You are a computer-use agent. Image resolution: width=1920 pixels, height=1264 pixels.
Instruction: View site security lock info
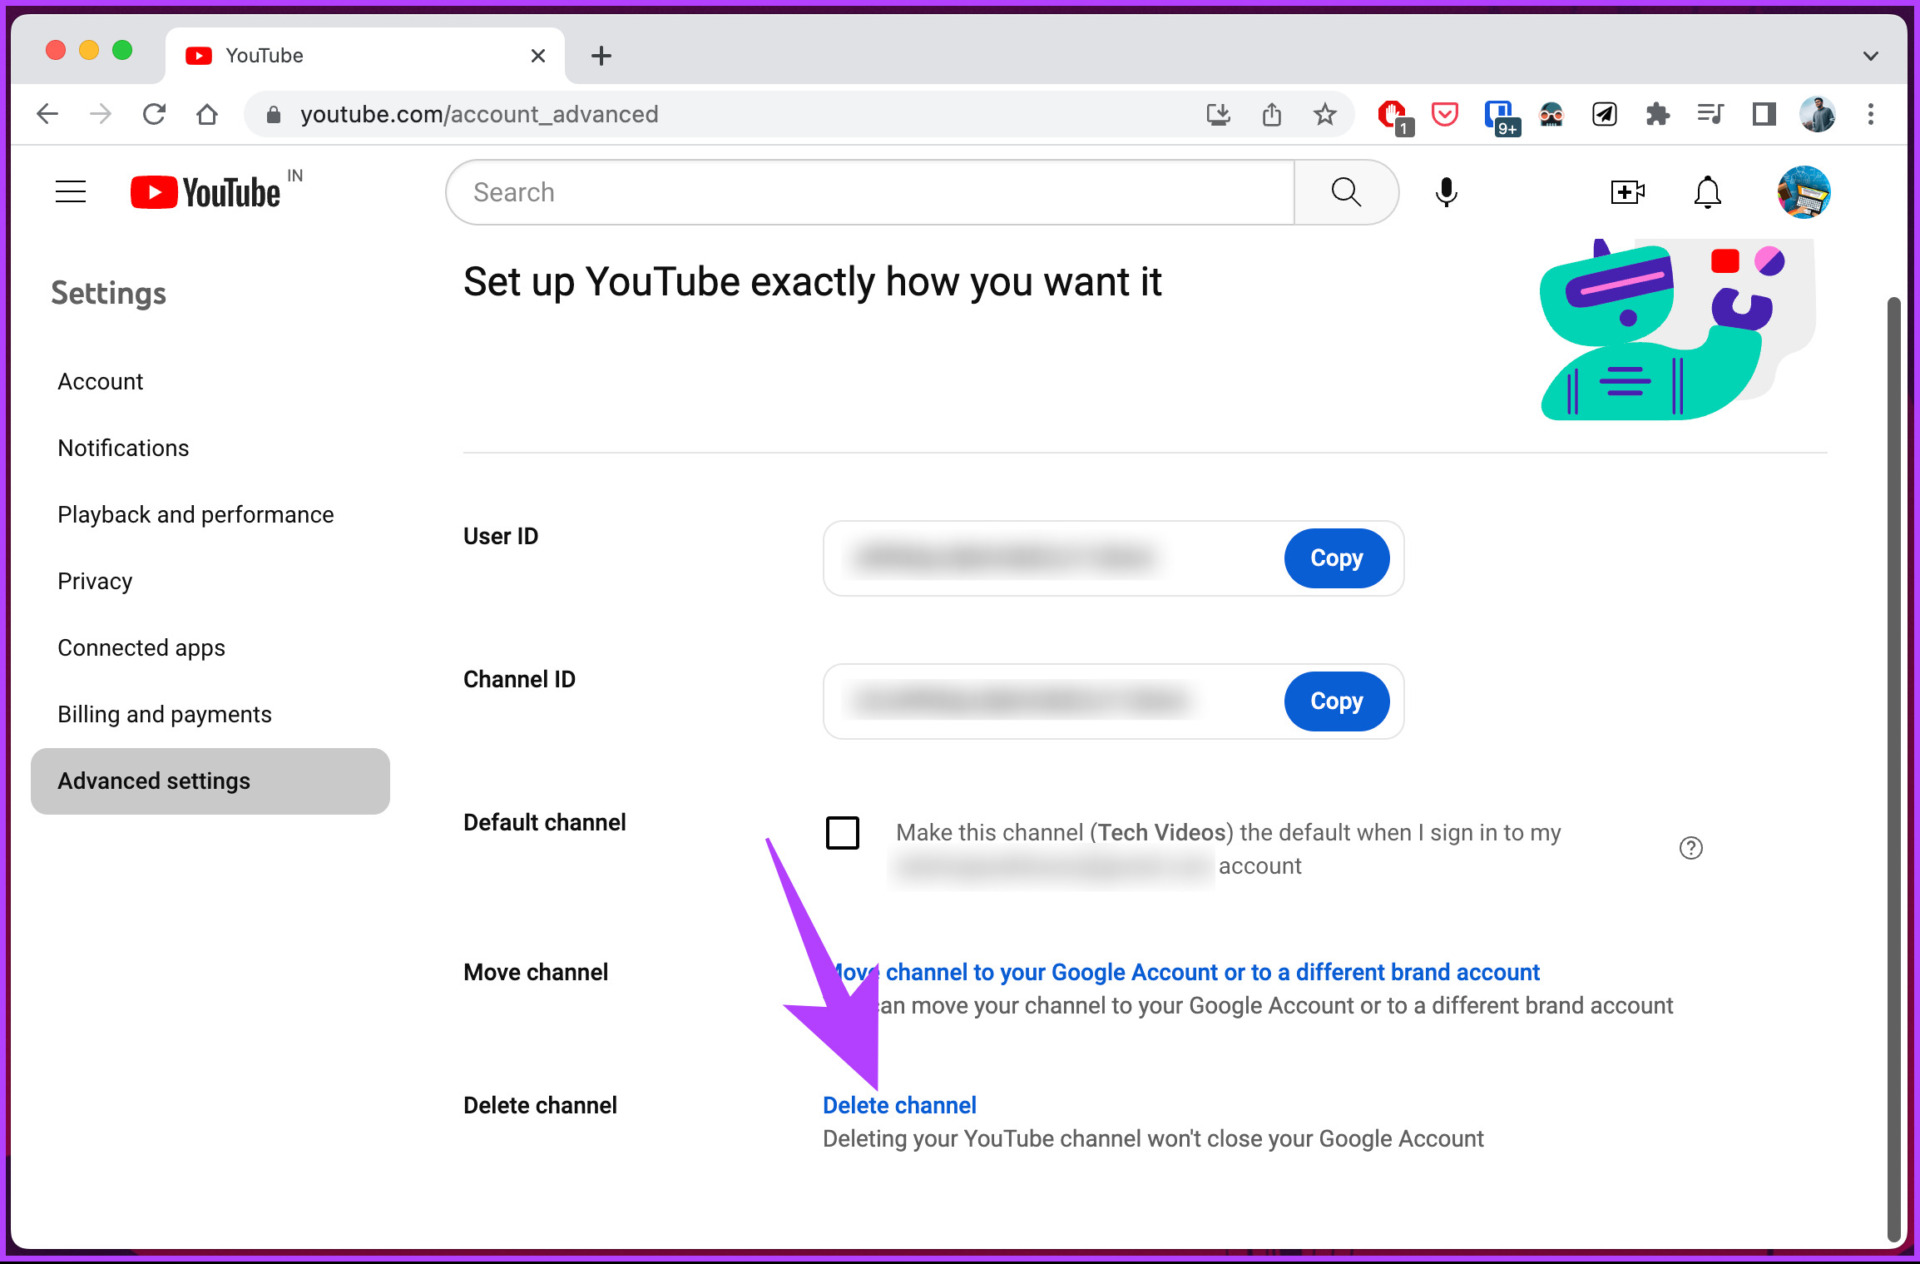[x=273, y=115]
